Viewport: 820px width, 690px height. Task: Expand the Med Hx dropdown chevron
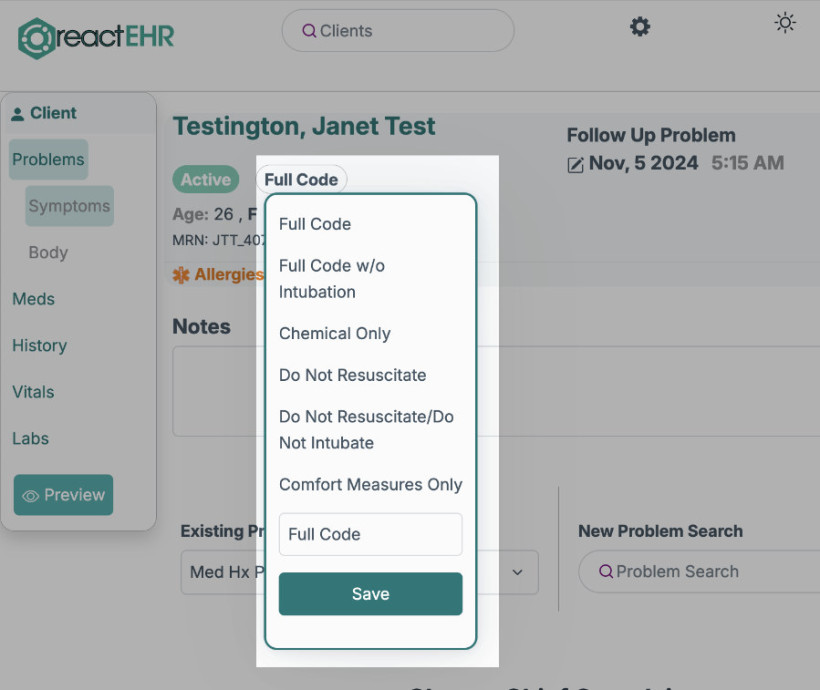point(517,572)
